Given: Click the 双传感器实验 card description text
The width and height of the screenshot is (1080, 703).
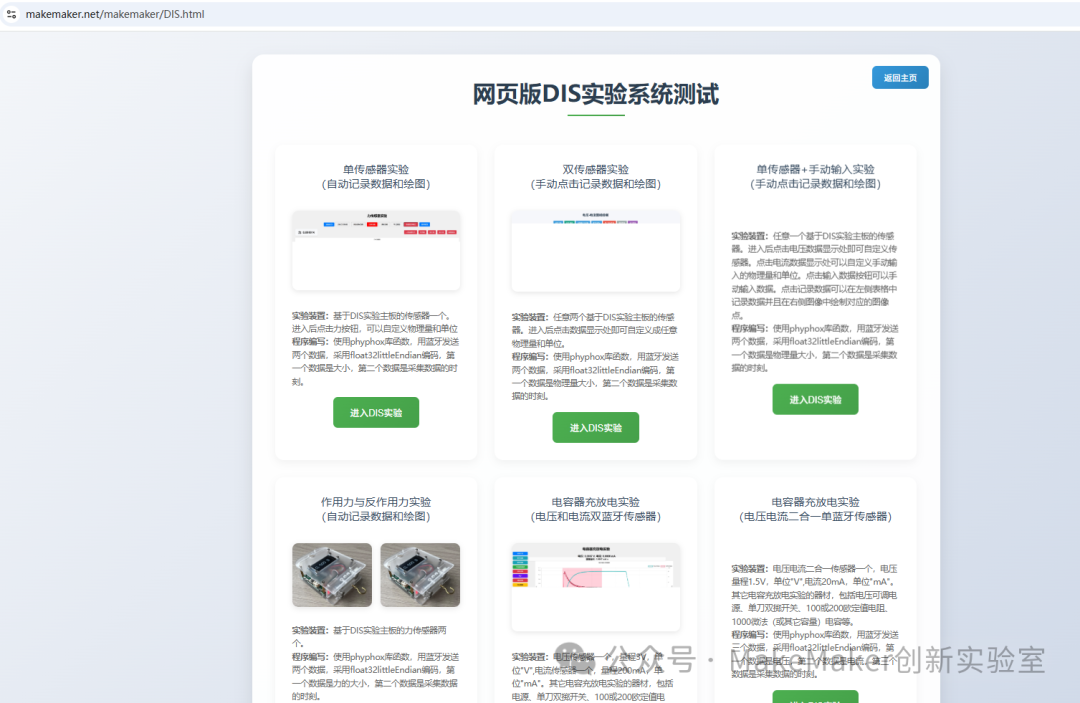Looking at the screenshot, I should (596, 357).
